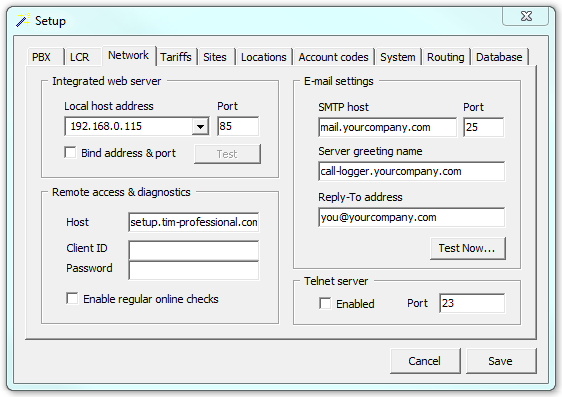Viewport: 562px width, 397px height.
Task: Select the Network tab
Action: tap(128, 55)
